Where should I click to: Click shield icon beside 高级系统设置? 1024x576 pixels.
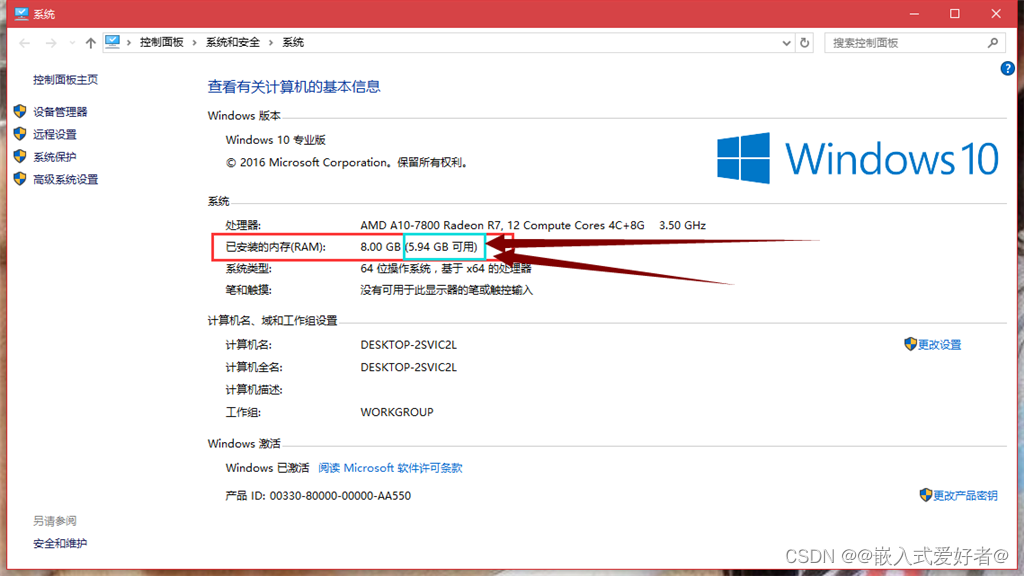pyautogui.click(x=20, y=179)
